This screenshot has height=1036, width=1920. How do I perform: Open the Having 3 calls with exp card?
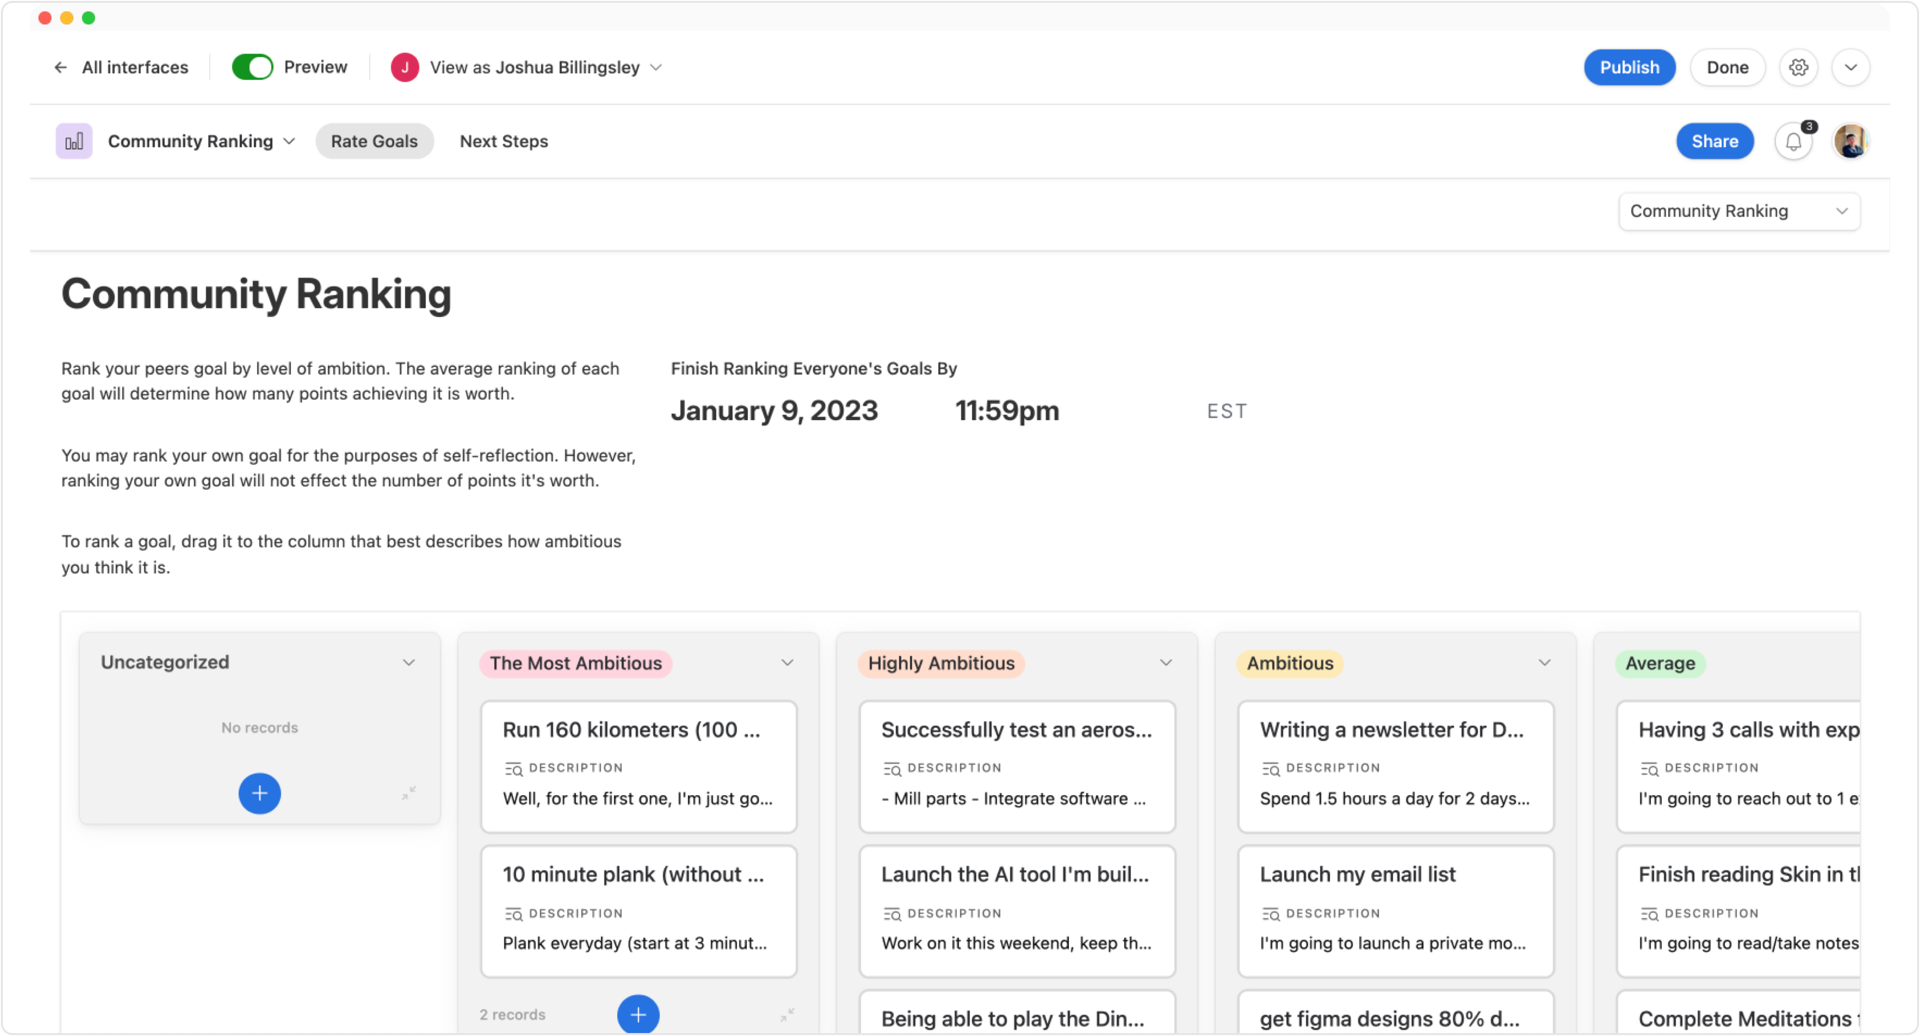pyautogui.click(x=1738, y=766)
